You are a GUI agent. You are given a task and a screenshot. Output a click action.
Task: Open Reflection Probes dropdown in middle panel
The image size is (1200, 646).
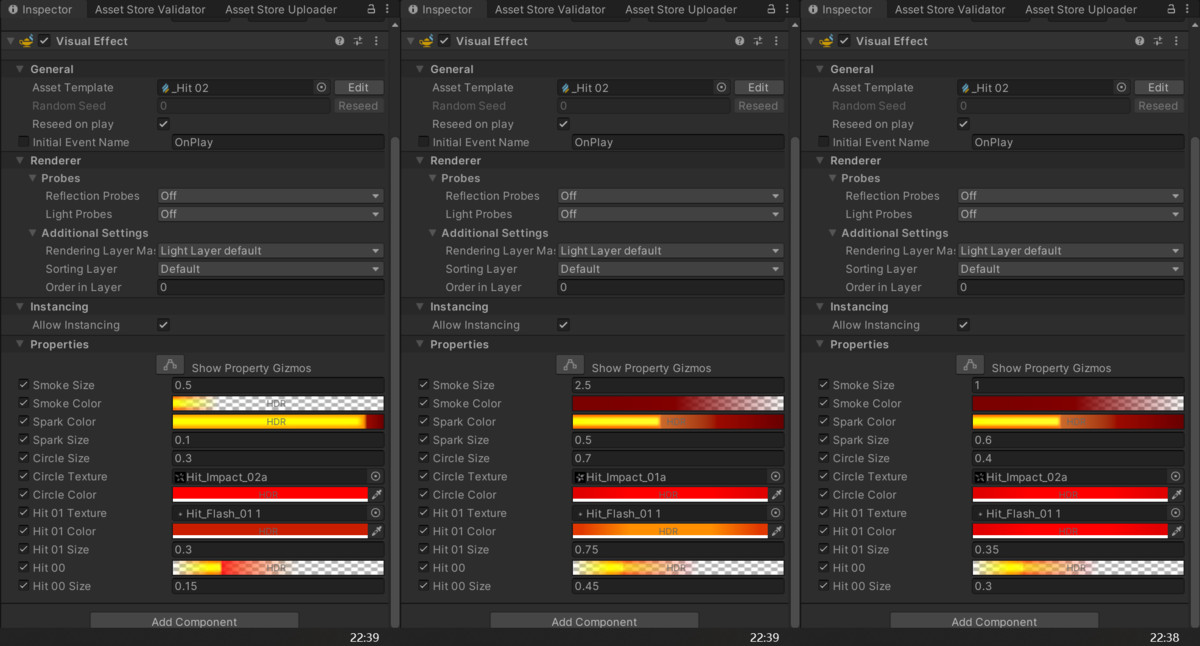(671, 196)
